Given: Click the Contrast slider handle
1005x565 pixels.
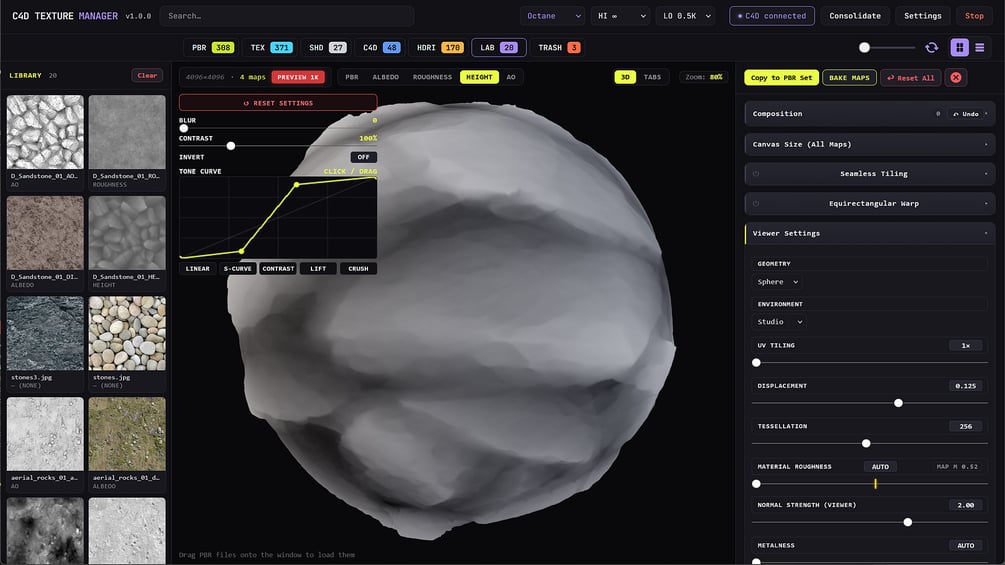Looking at the screenshot, I should (231, 146).
